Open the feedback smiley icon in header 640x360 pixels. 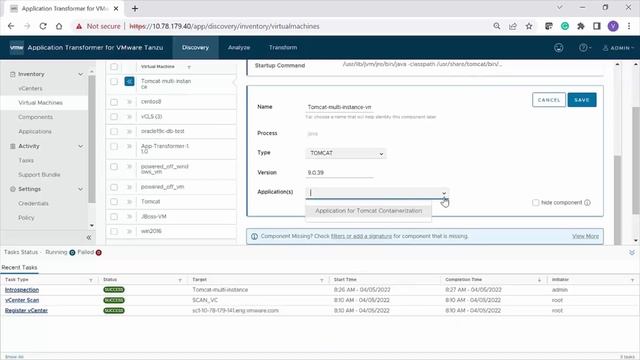pos(558,48)
